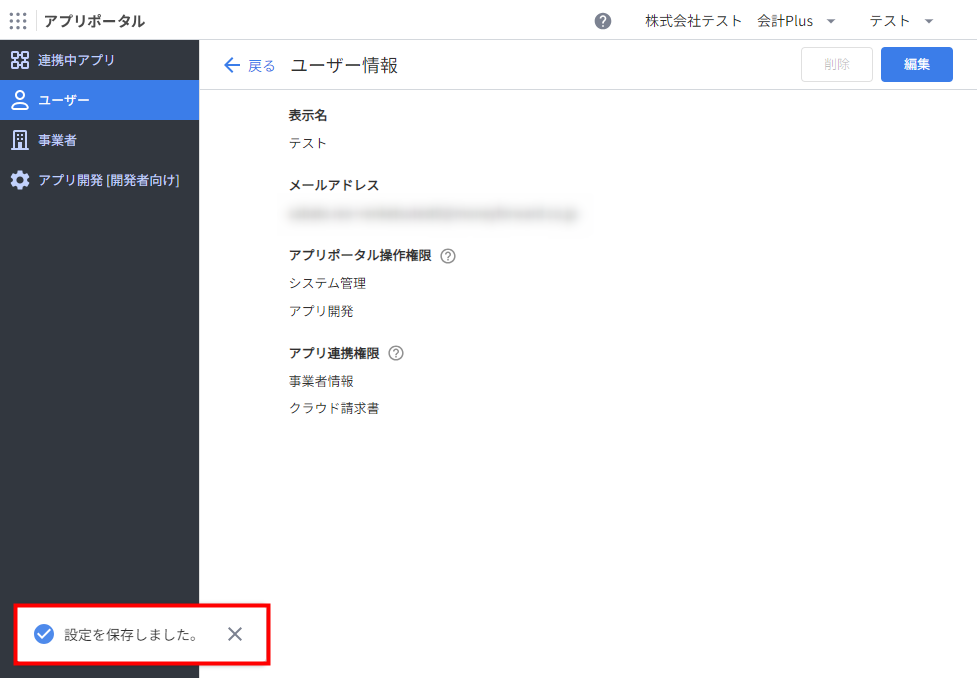The width and height of the screenshot is (977, 678).
Task: Click the クラウド請求書 permission entry
Action: (x=334, y=408)
